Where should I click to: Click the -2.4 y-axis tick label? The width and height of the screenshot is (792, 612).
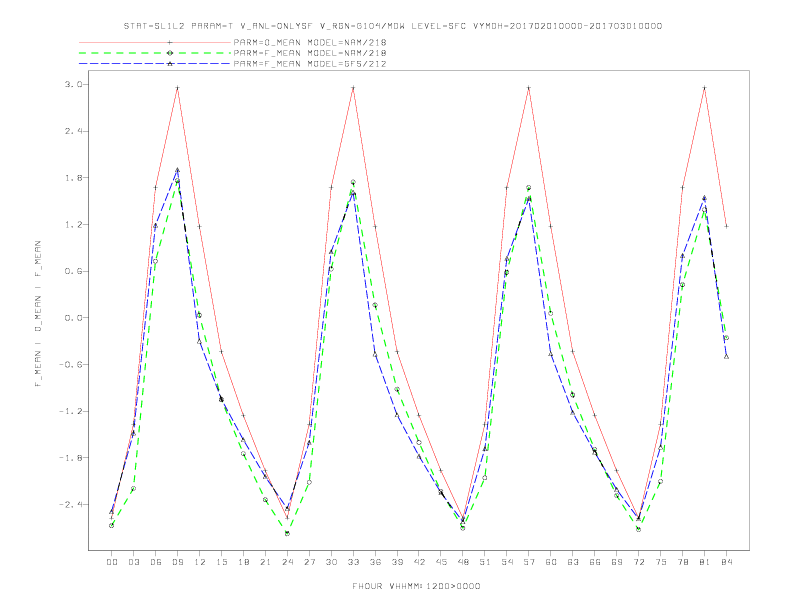pos(71,505)
